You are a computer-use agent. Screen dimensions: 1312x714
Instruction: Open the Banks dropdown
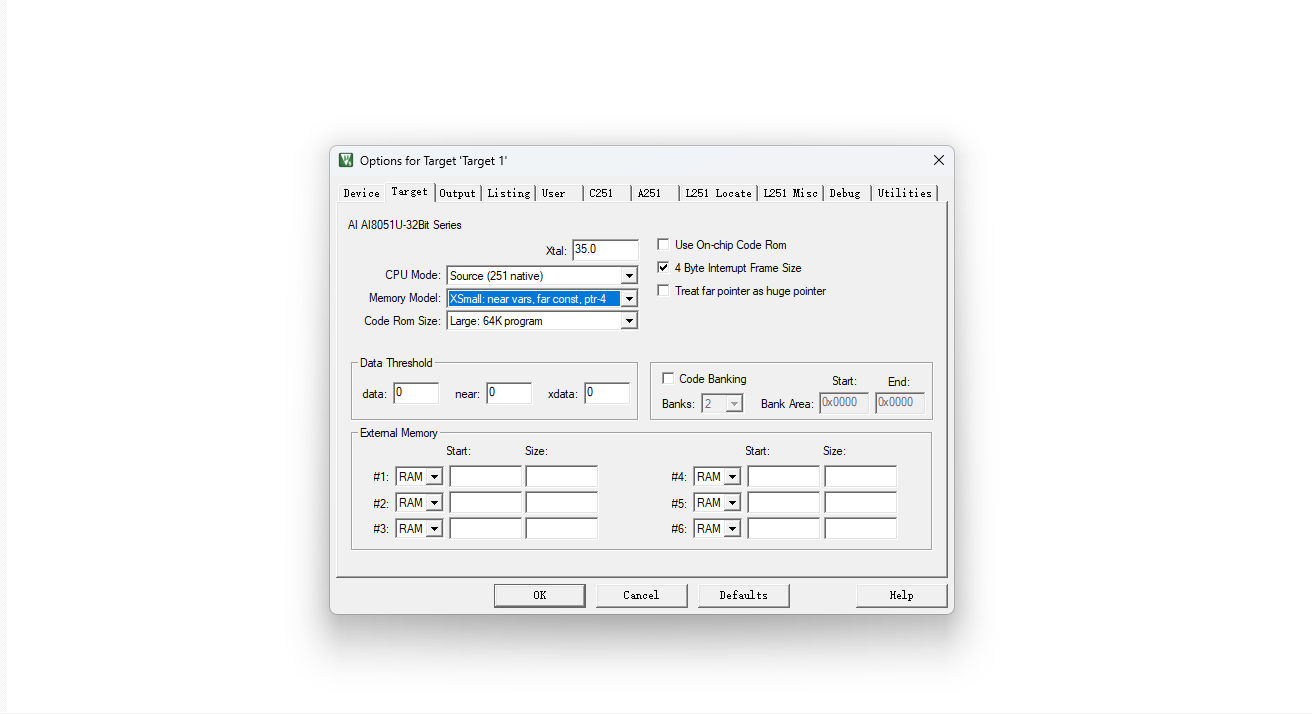pos(734,403)
